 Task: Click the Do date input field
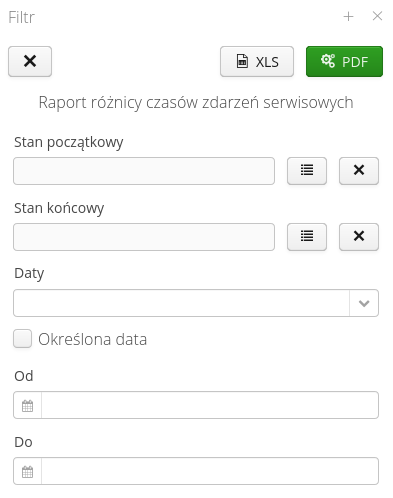point(210,471)
